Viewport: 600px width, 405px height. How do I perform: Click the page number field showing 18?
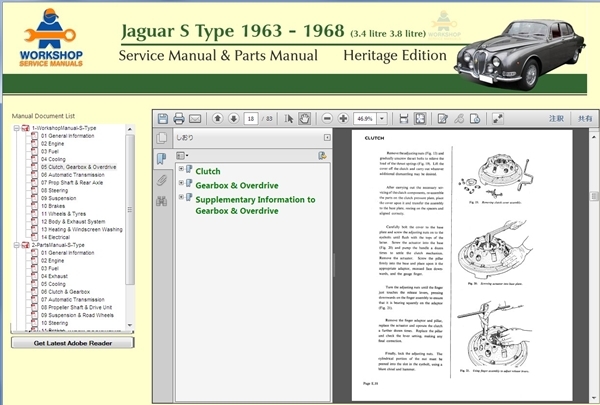tap(251, 119)
